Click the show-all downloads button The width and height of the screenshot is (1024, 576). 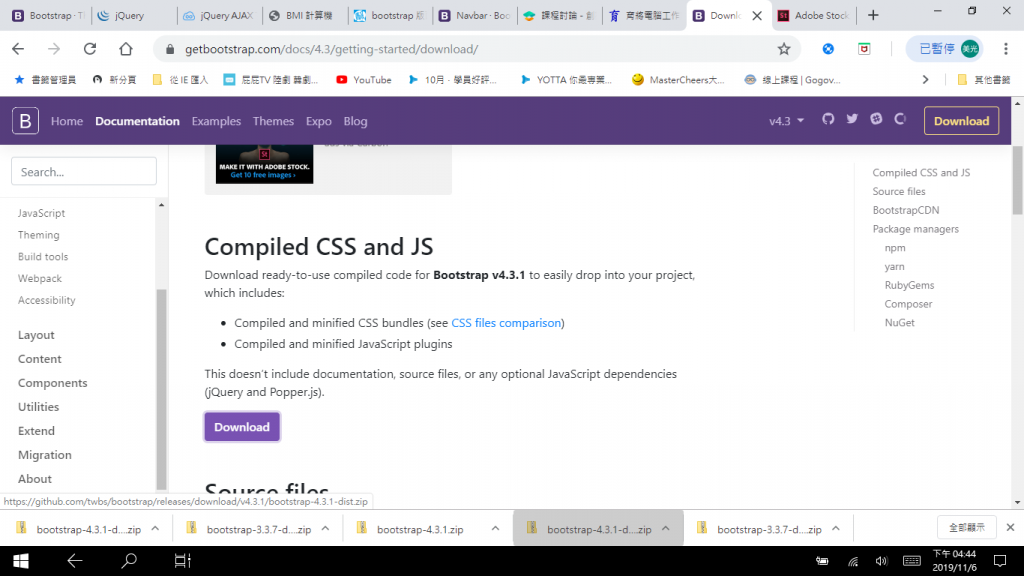pos(967,527)
